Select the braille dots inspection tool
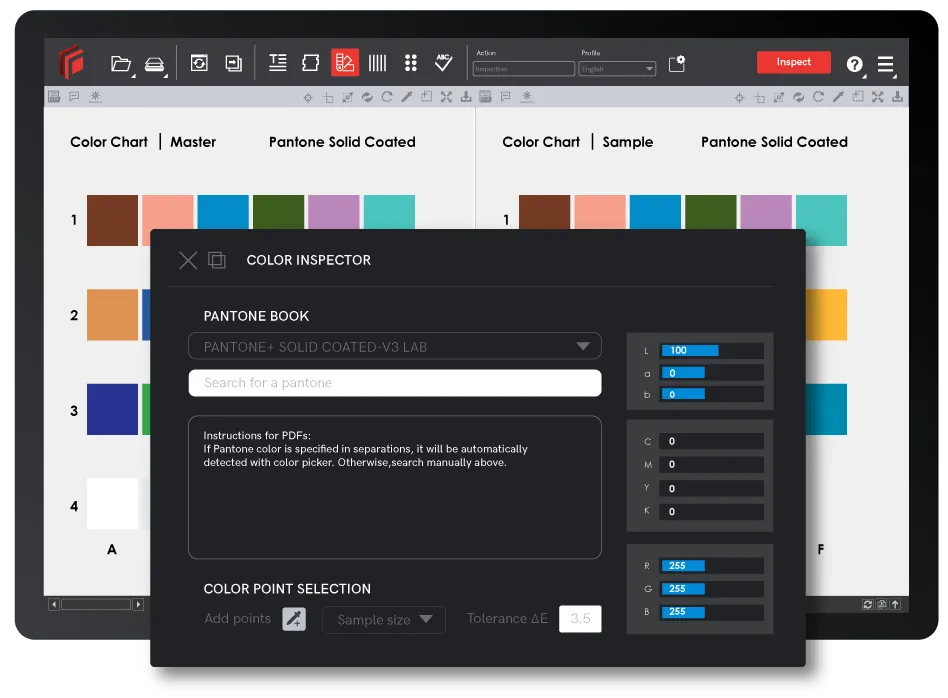 411,62
